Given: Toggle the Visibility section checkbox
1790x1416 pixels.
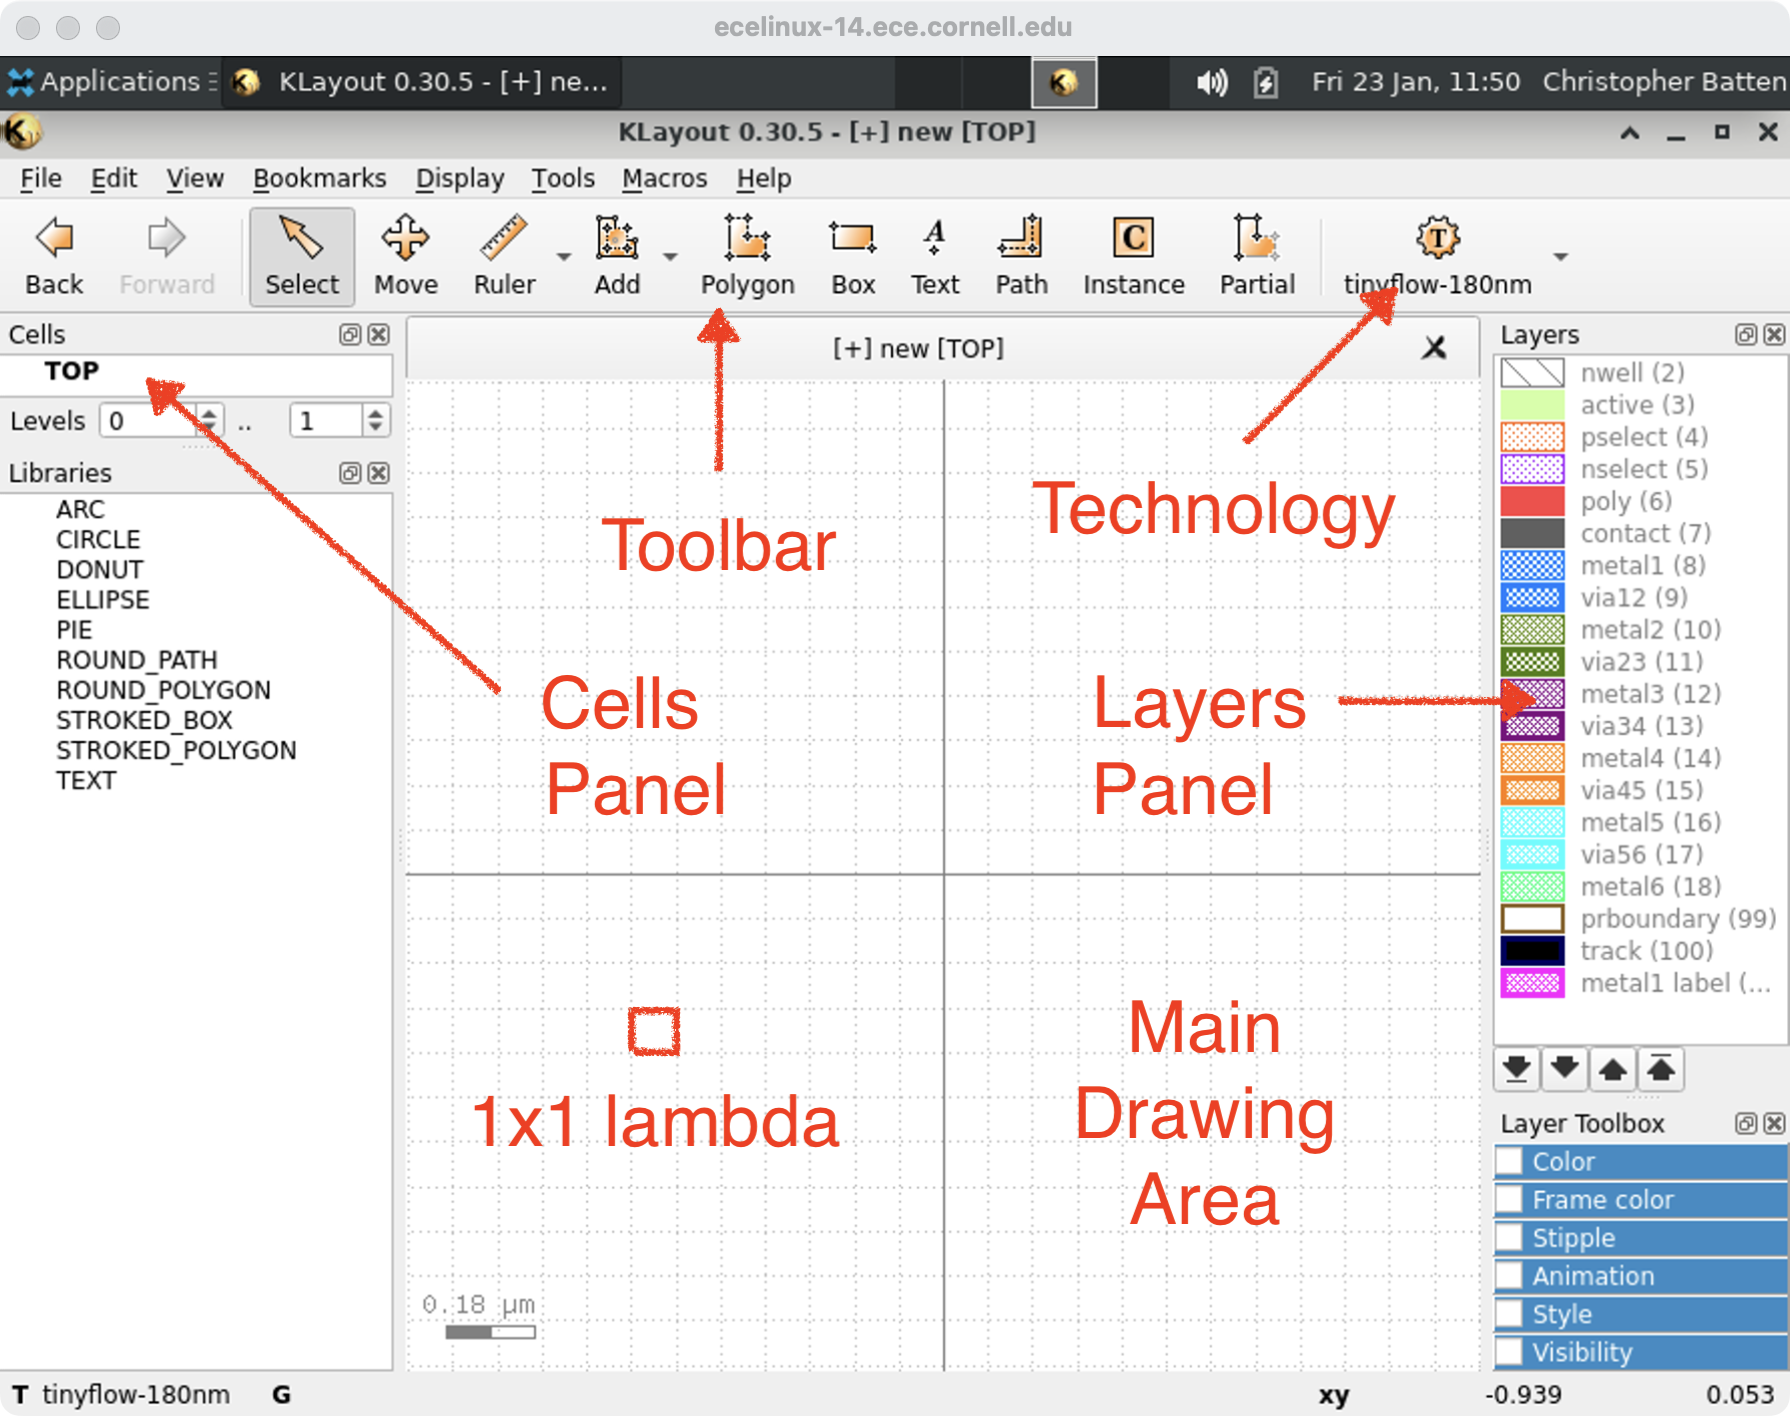Looking at the screenshot, I should [1510, 1352].
